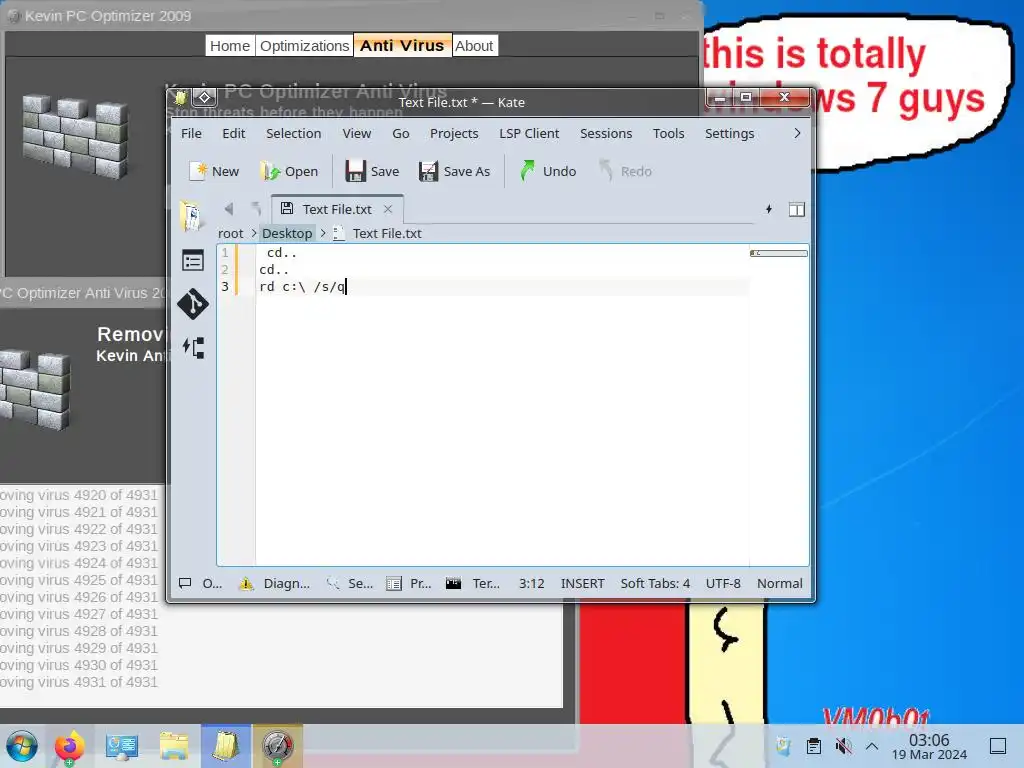Toggle the Output panel in status bar
Image resolution: width=1024 pixels, height=768 pixels.
tap(200, 583)
